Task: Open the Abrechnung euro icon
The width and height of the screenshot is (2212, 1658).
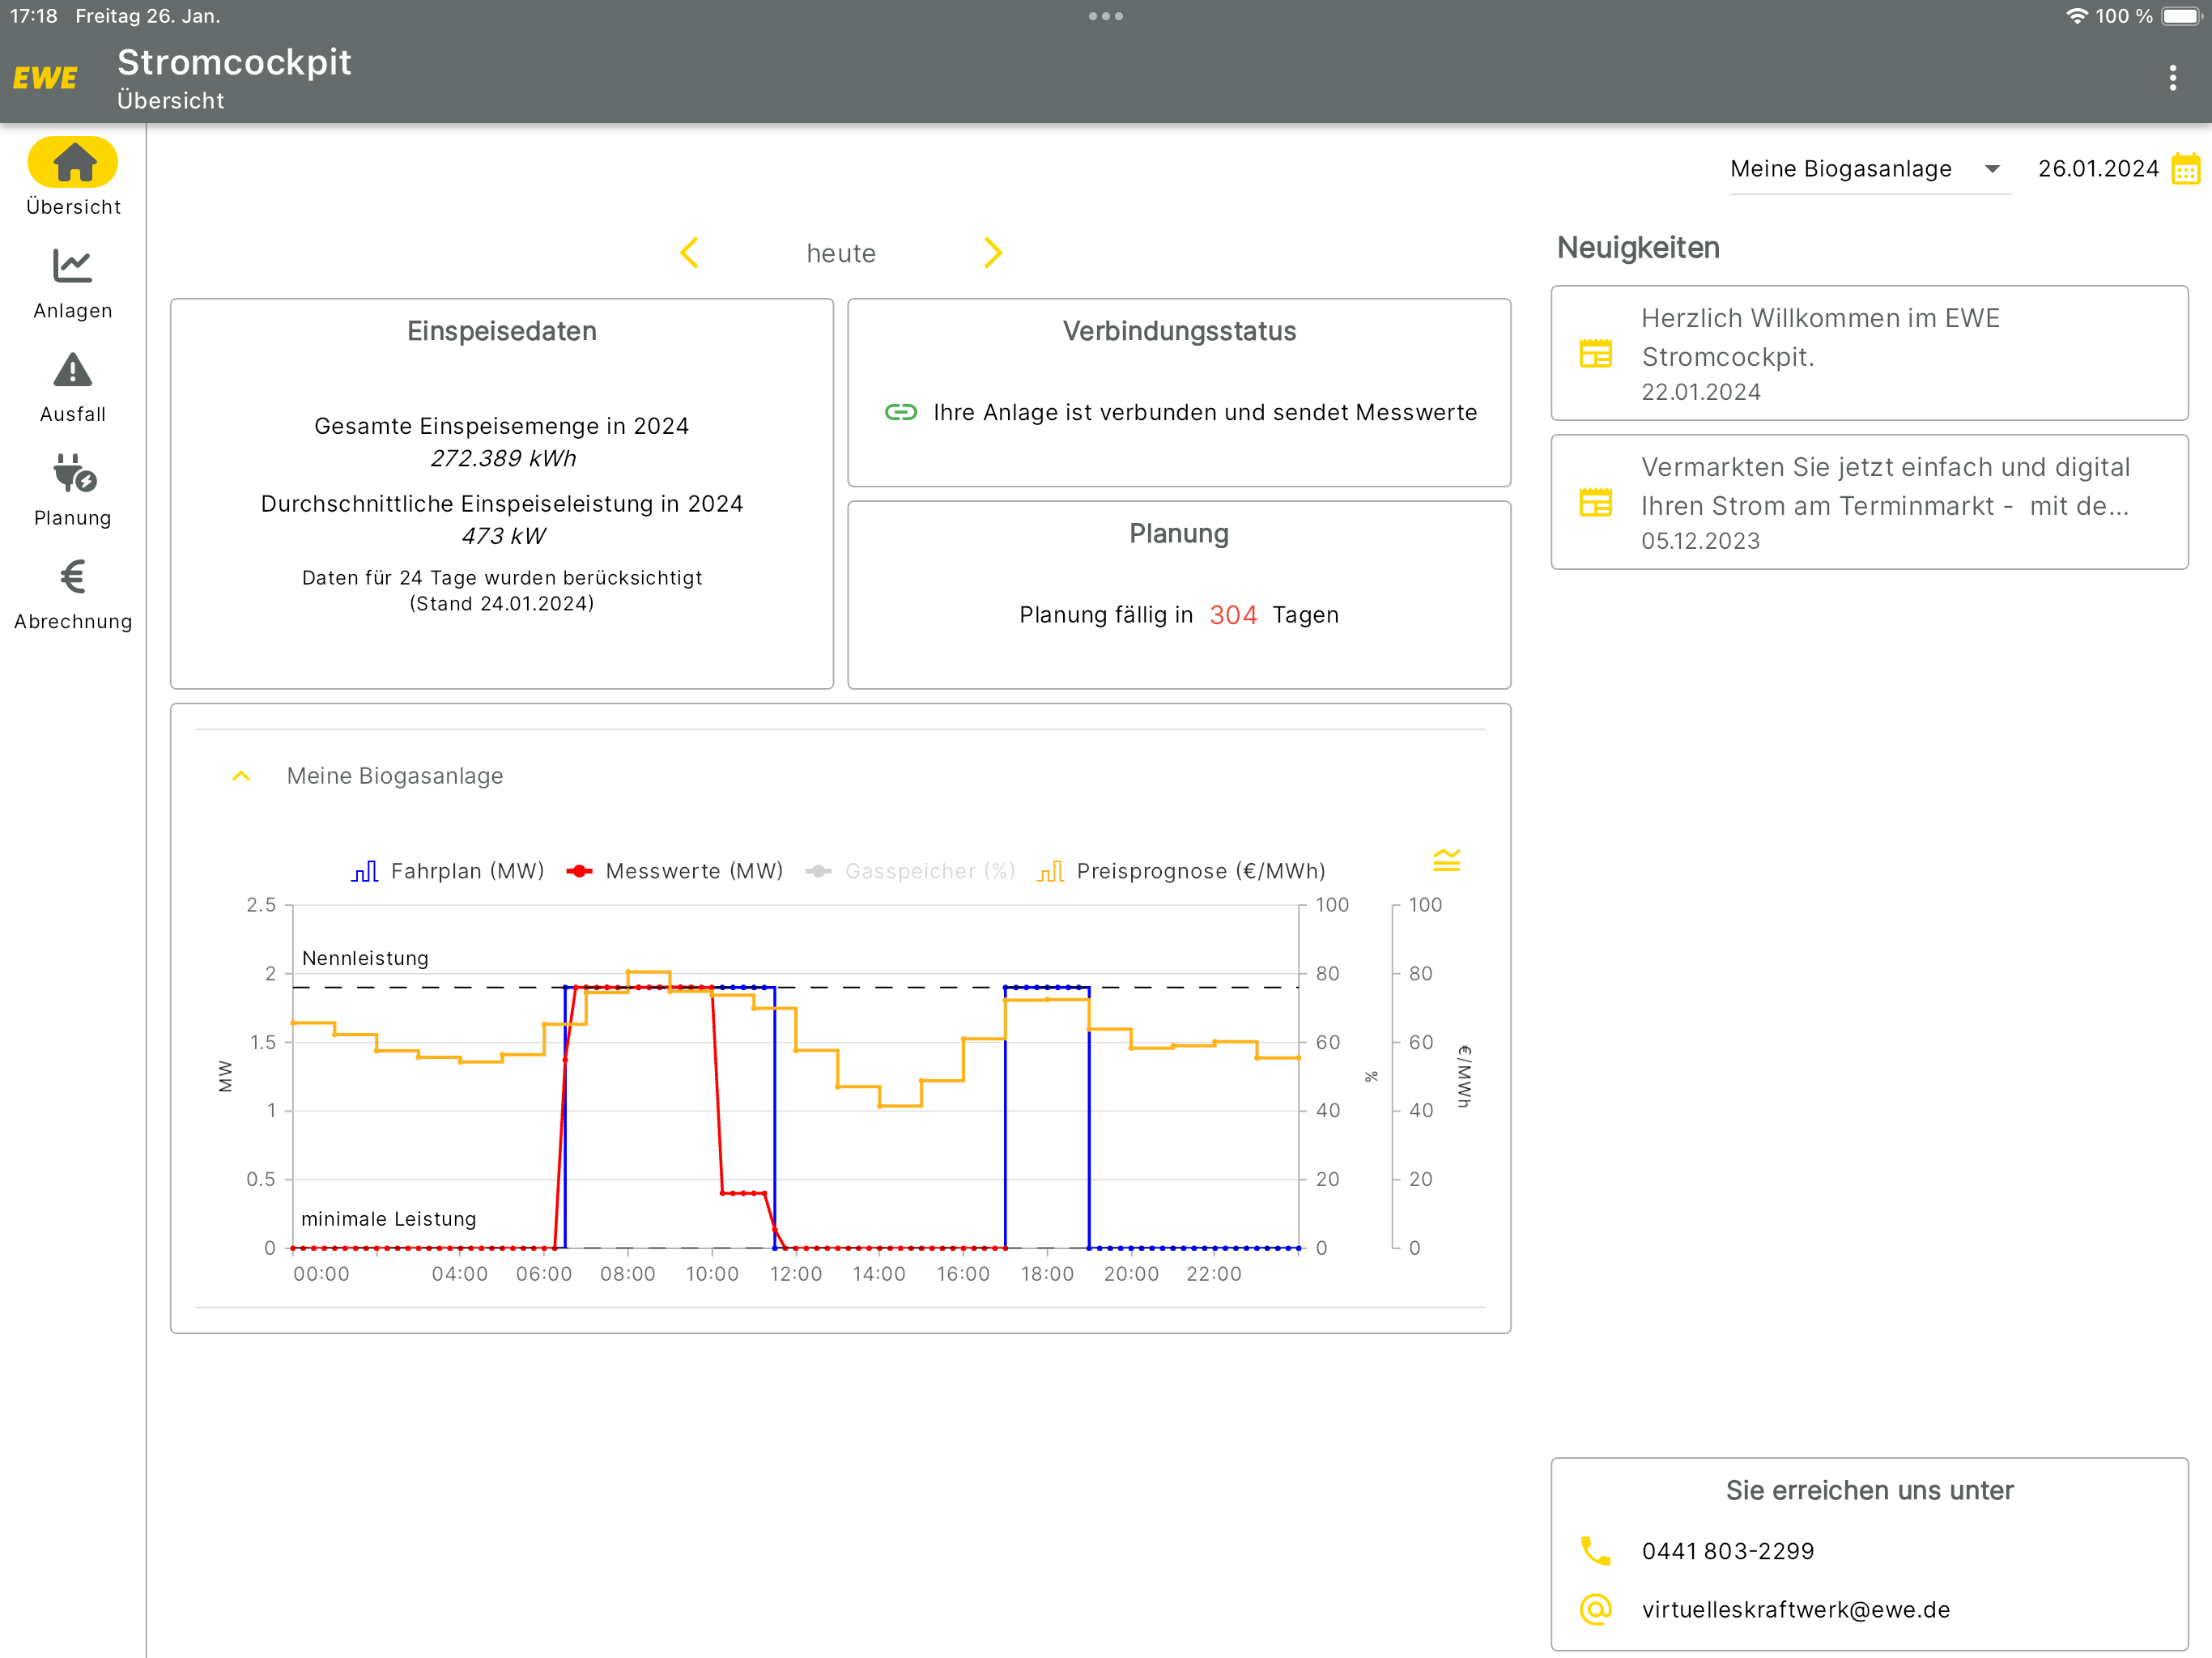Action: pyautogui.click(x=73, y=577)
